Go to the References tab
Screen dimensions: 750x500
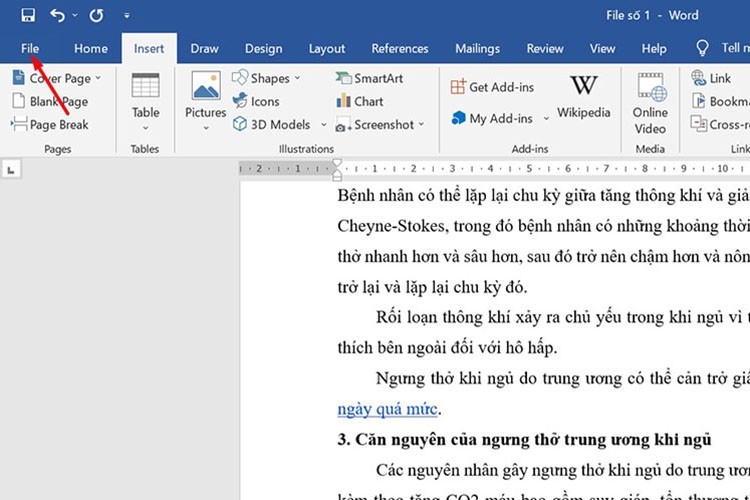tap(400, 48)
